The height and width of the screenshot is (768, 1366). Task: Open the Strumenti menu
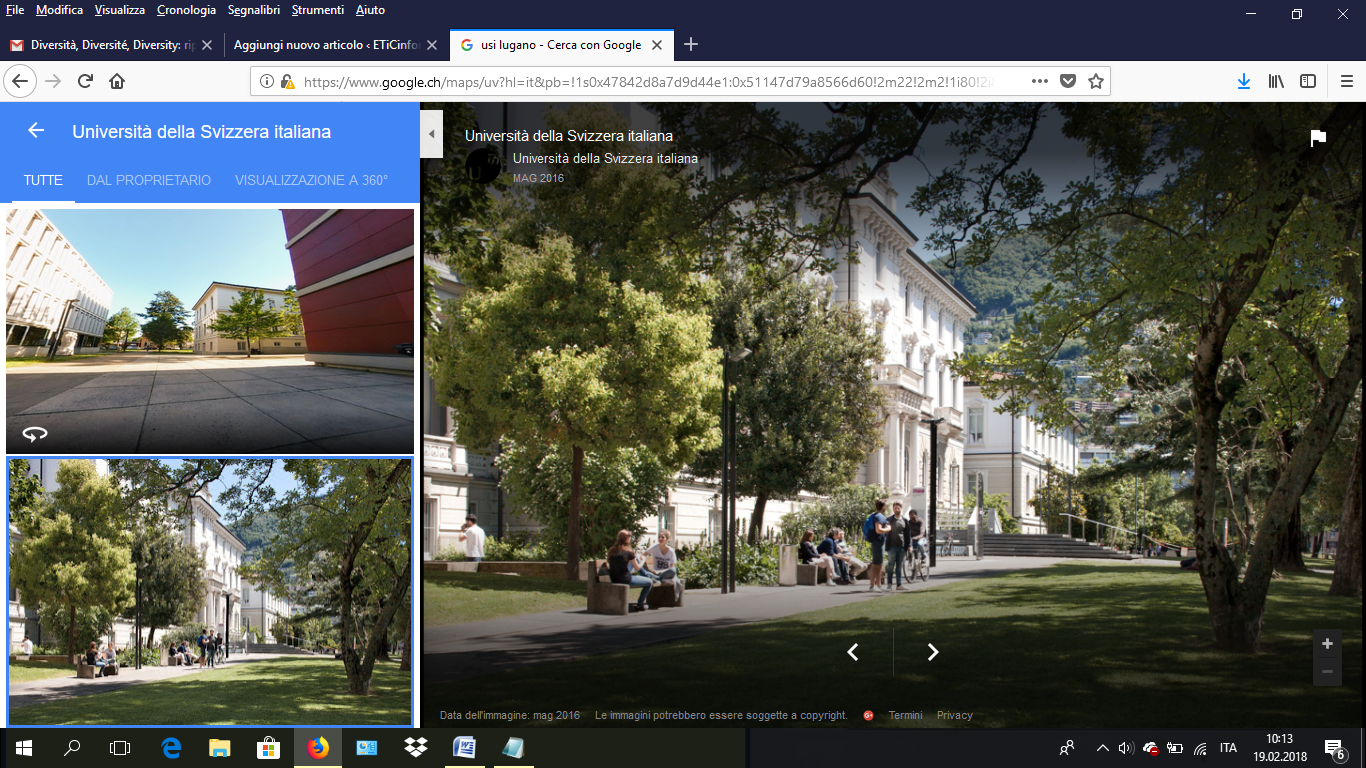[x=318, y=10]
